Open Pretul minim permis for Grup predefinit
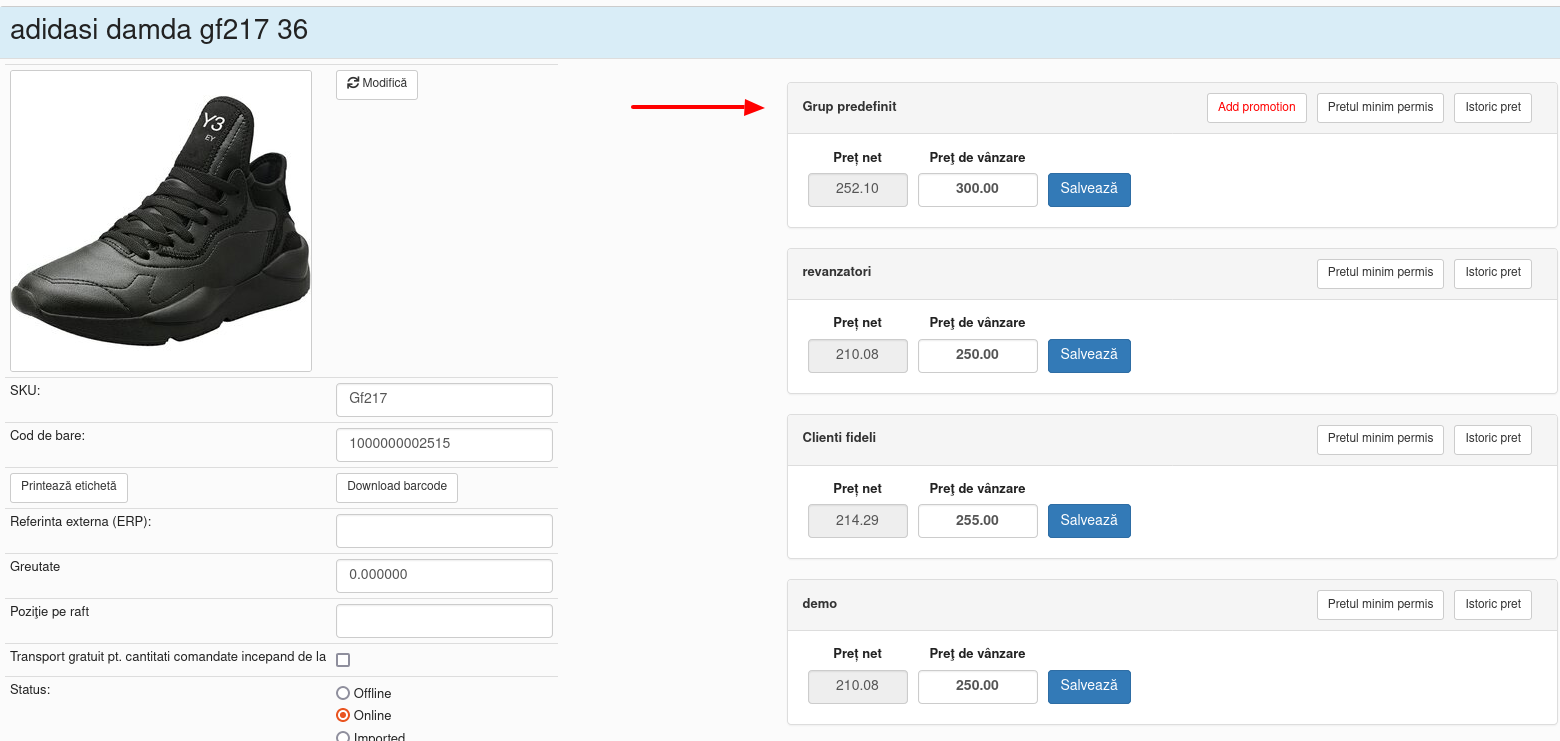The image size is (1560, 741). [1380, 108]
